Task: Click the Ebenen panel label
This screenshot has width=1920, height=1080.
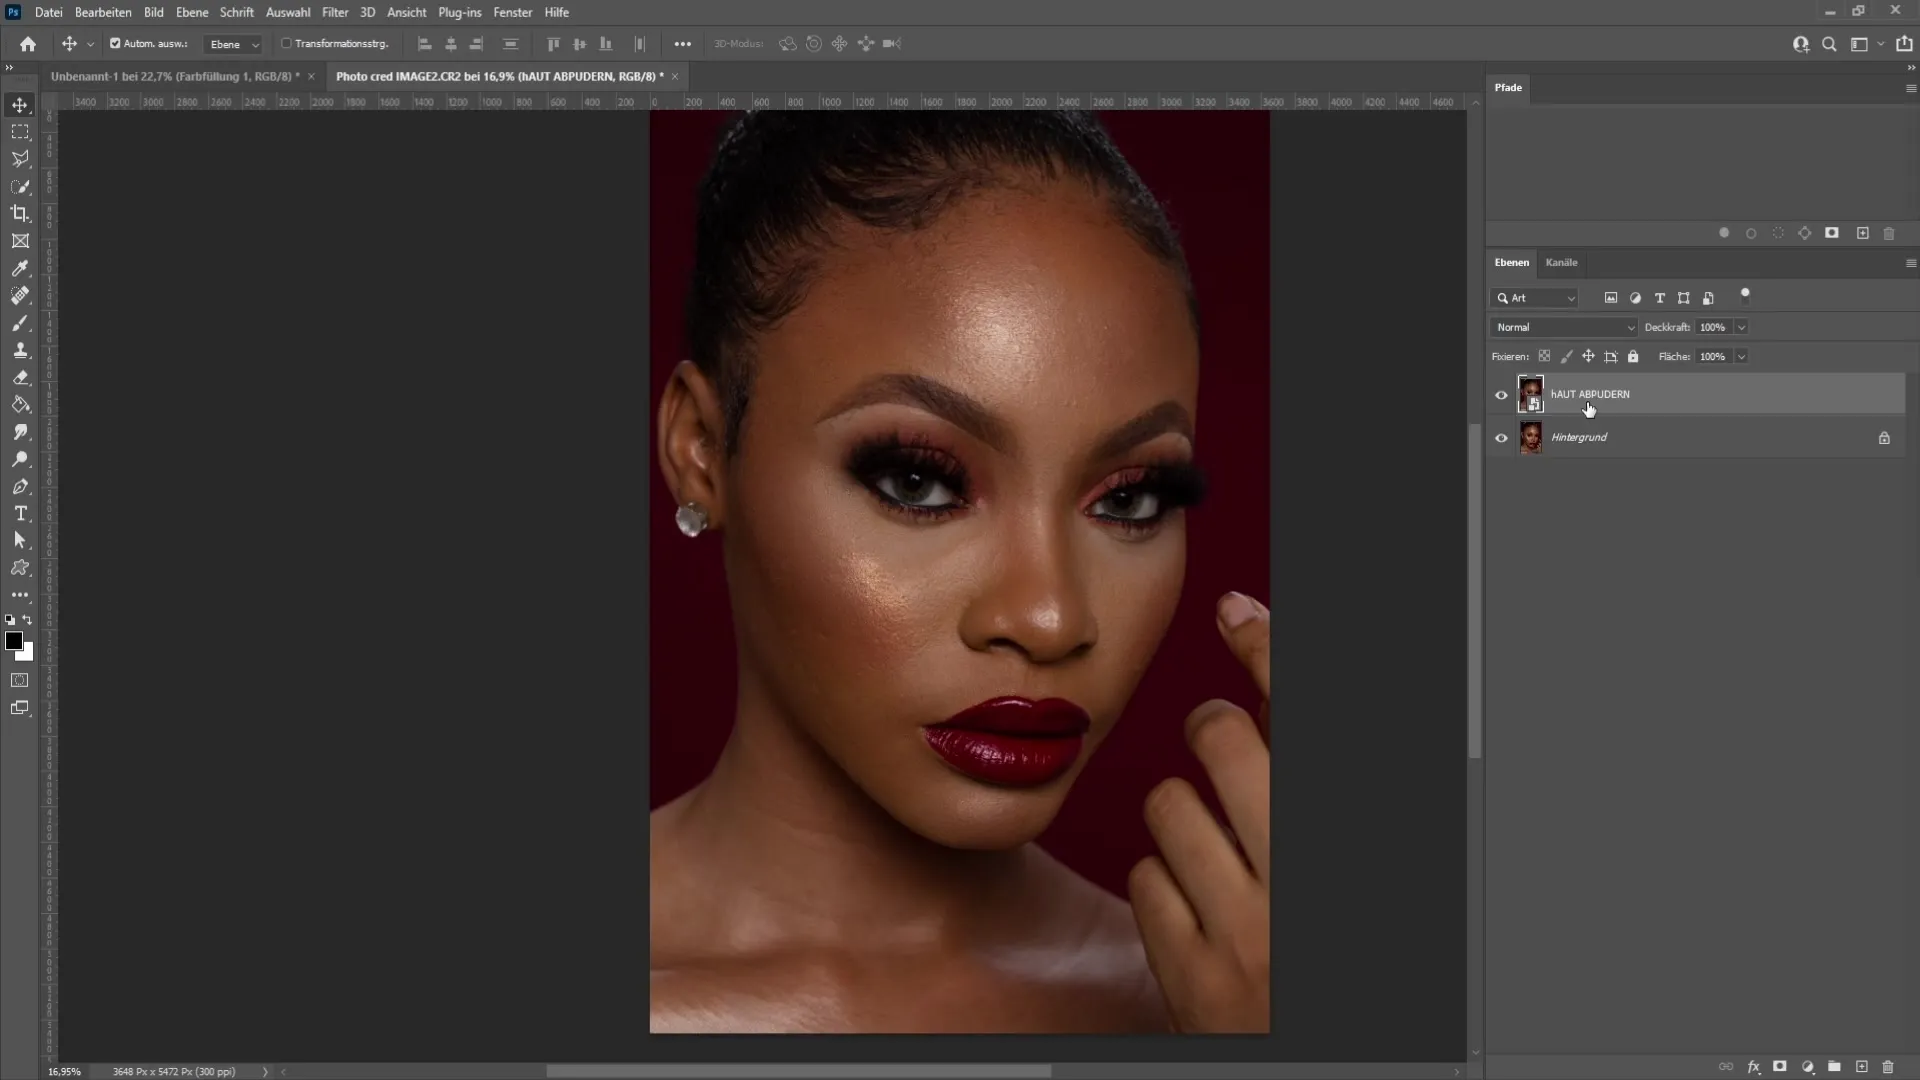Action: (x=1511, y=261)
